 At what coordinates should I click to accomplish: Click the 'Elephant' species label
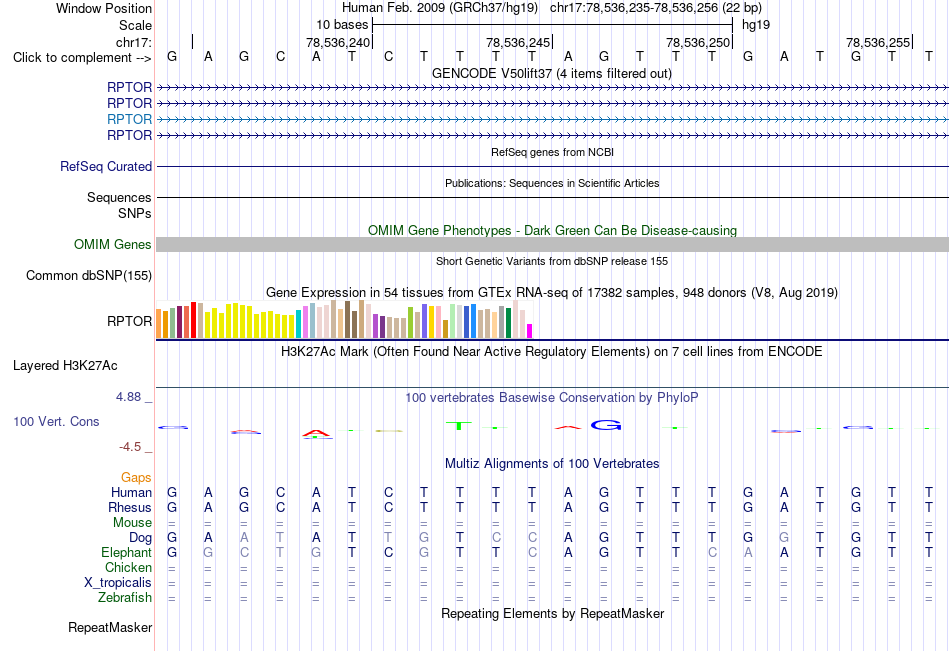pyautogui.click(x=126, y=553)
